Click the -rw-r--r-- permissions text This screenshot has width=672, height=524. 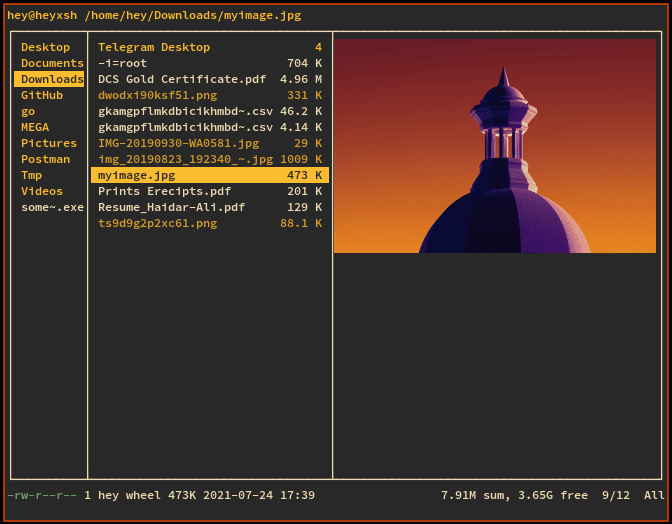click(x=42, y=495)
